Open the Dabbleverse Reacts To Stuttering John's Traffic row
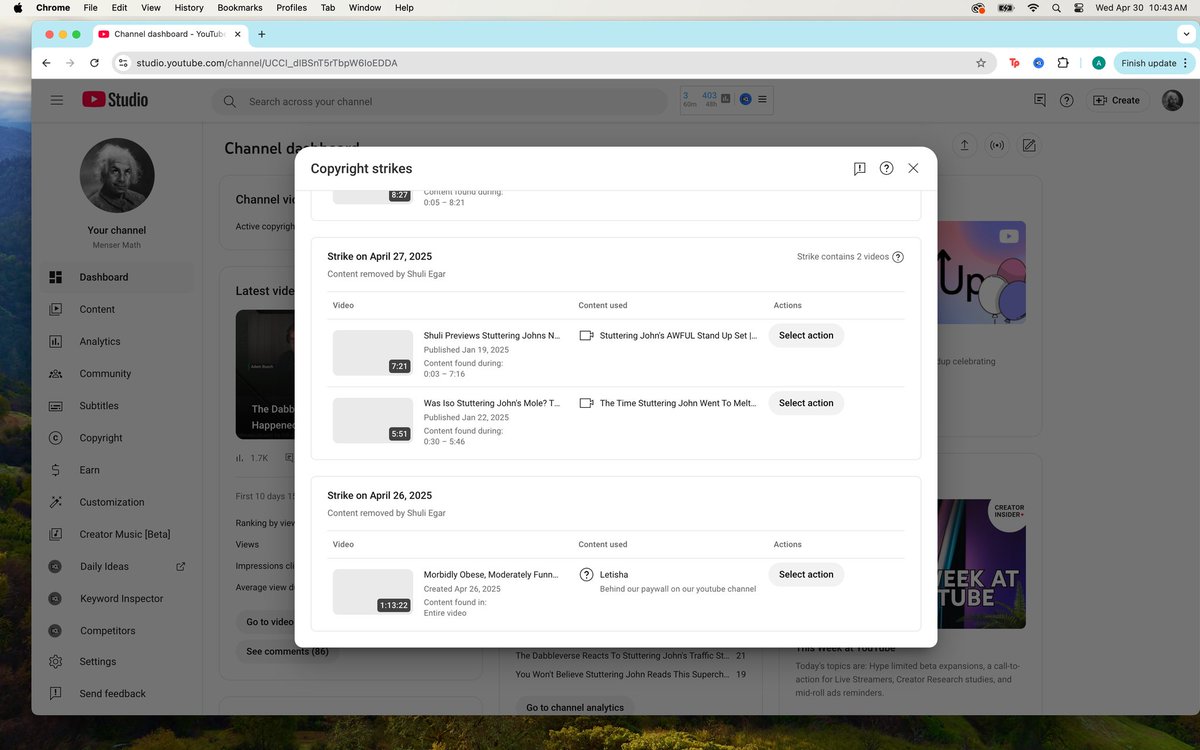 pyautogui.click(x=631, y=656)
